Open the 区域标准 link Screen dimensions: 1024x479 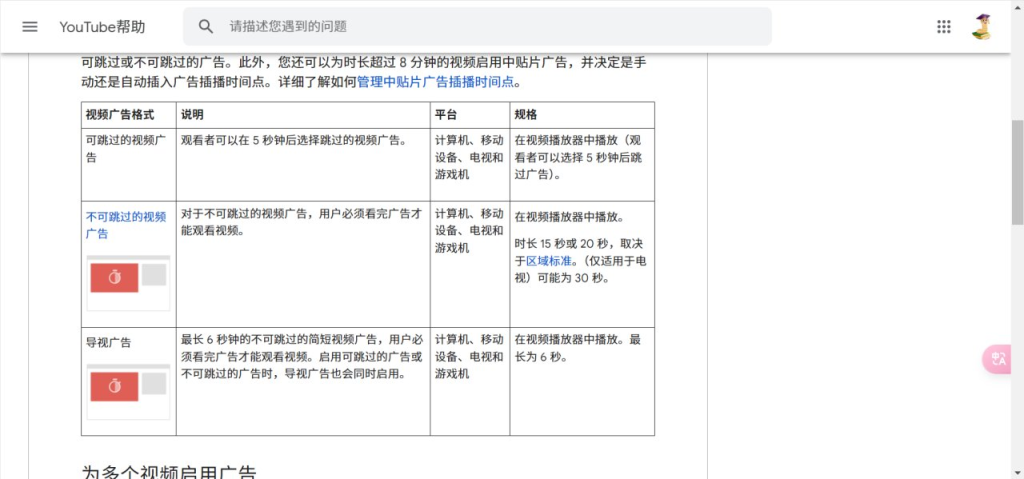(549, 261)
